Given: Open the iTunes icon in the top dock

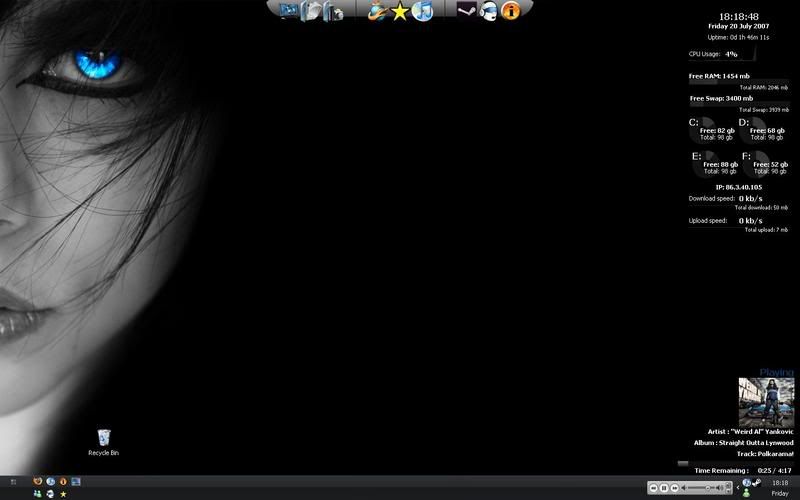Looking at the screenshot, I should click(422, 12).
